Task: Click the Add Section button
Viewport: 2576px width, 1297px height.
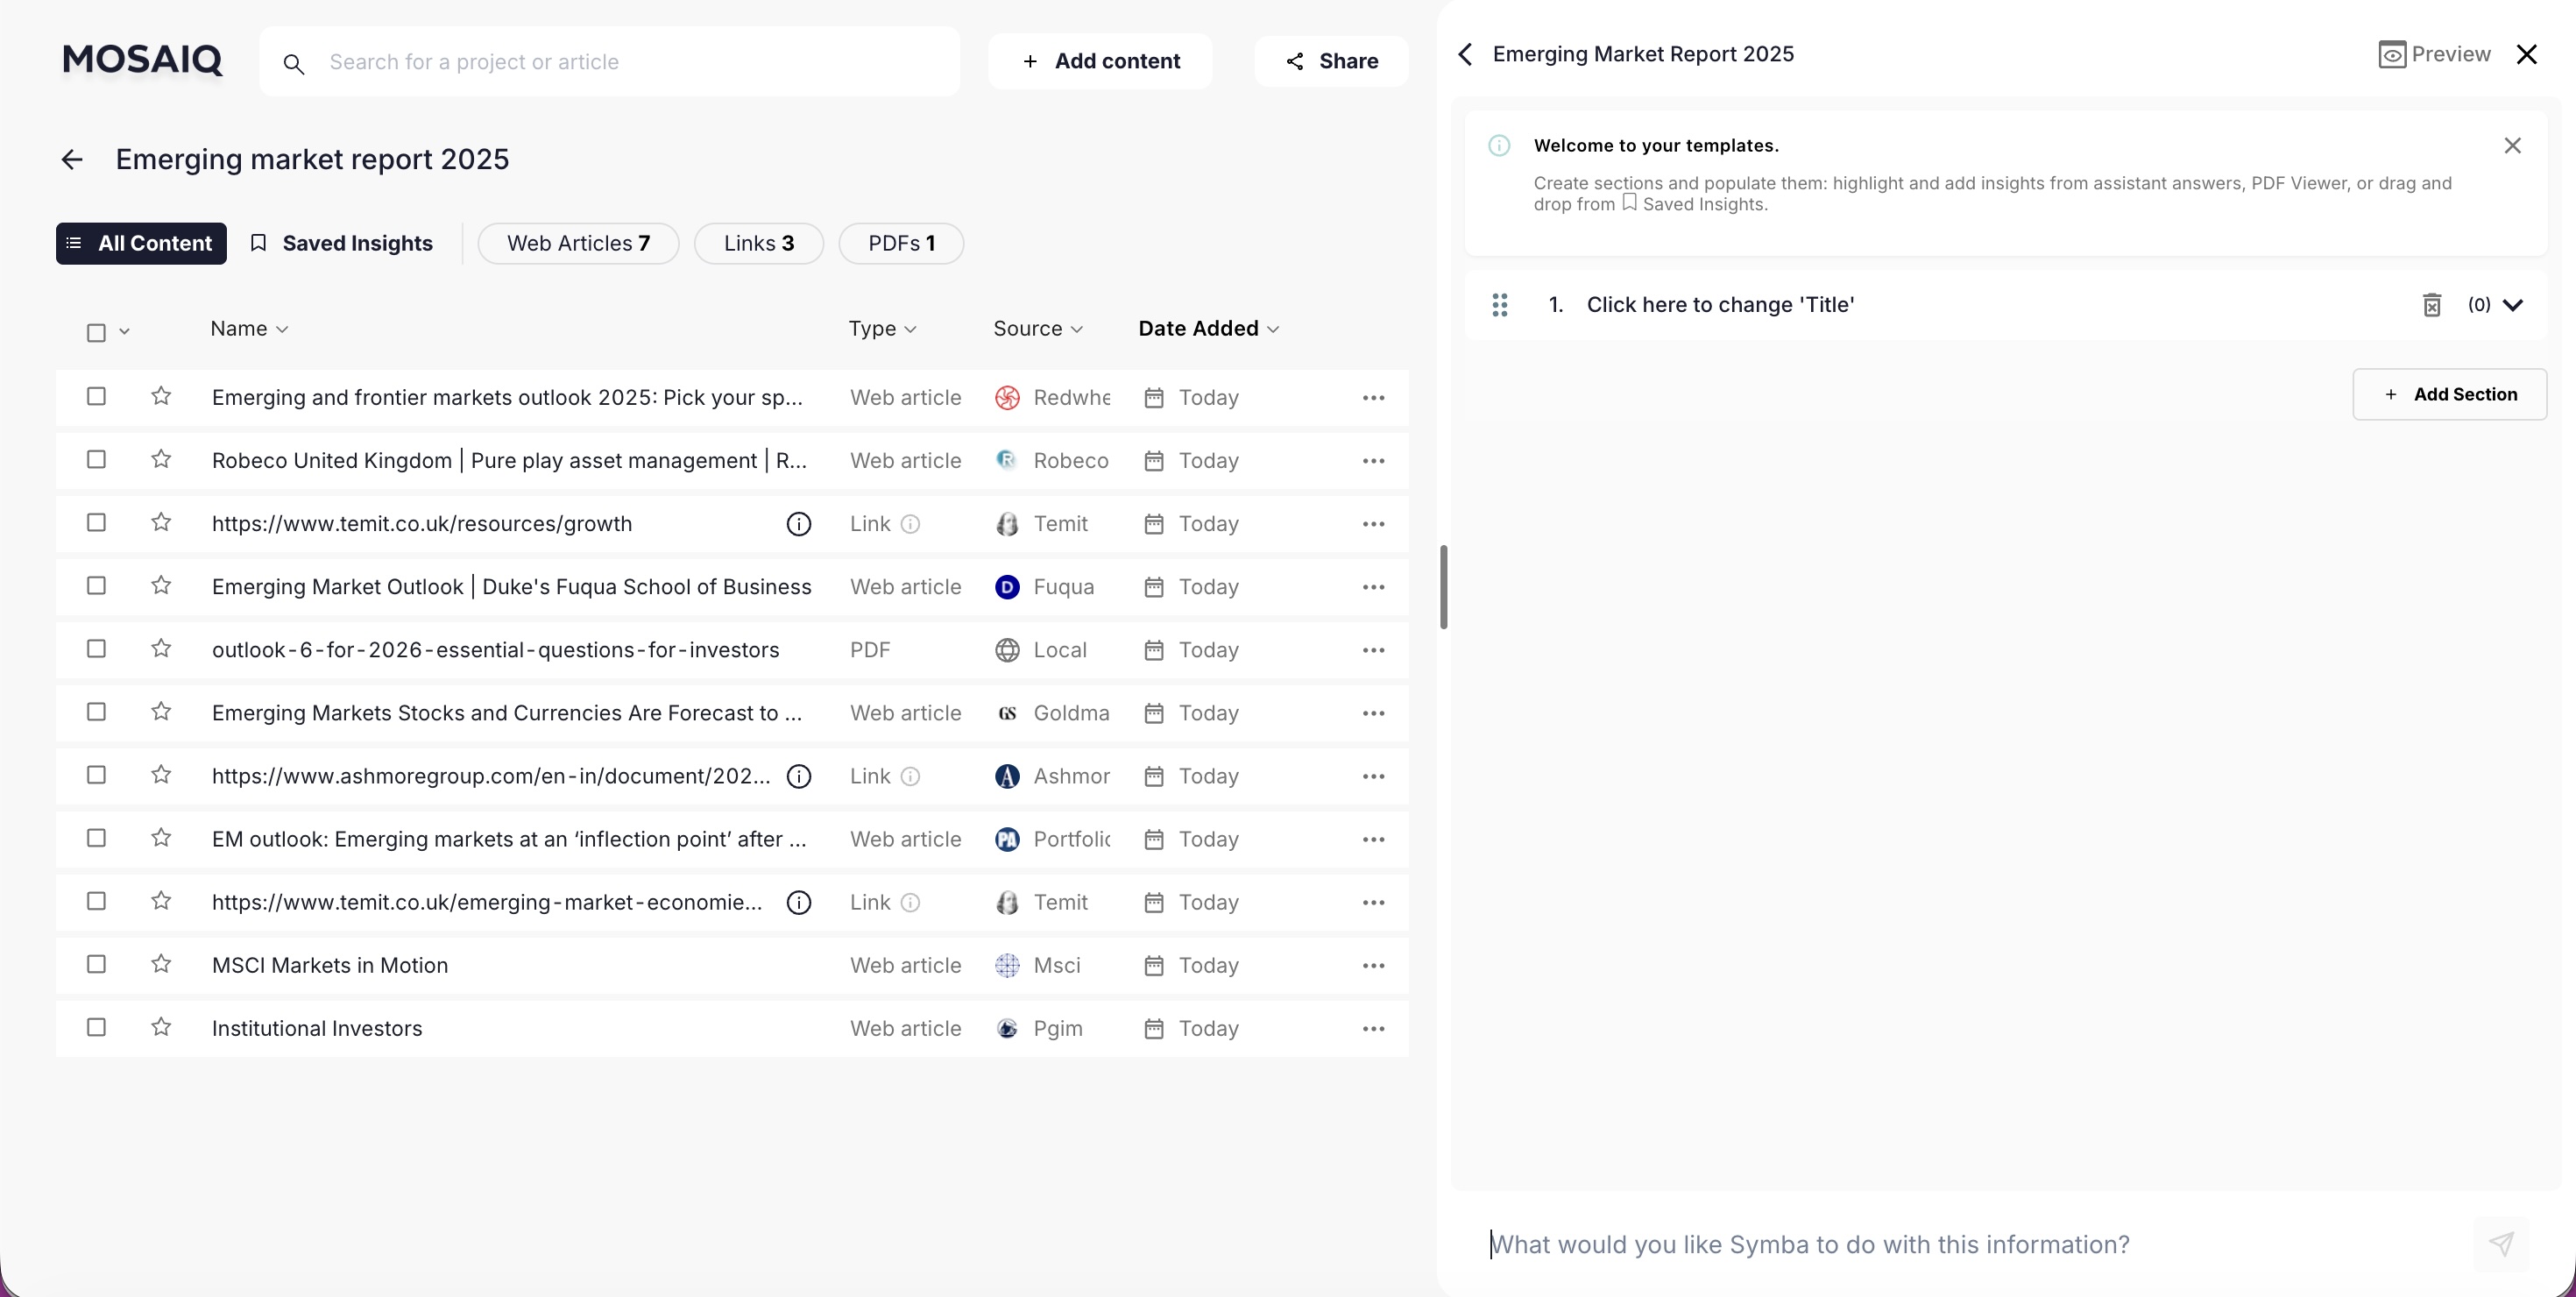Action: click(x=2451, y=394)
